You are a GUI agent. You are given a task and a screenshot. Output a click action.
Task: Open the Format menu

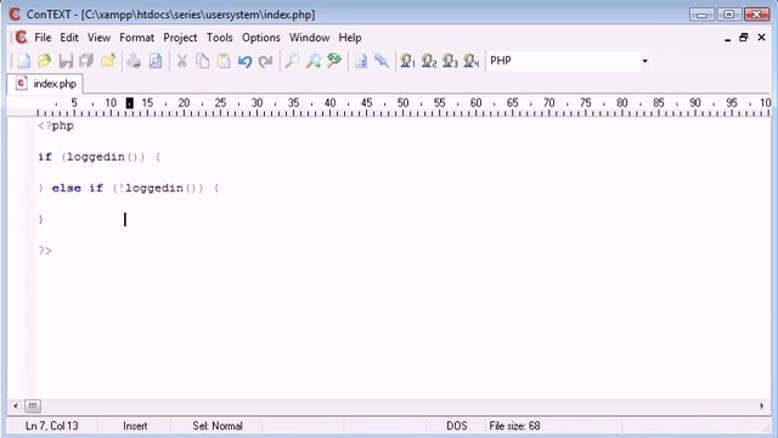pos(136,38)
